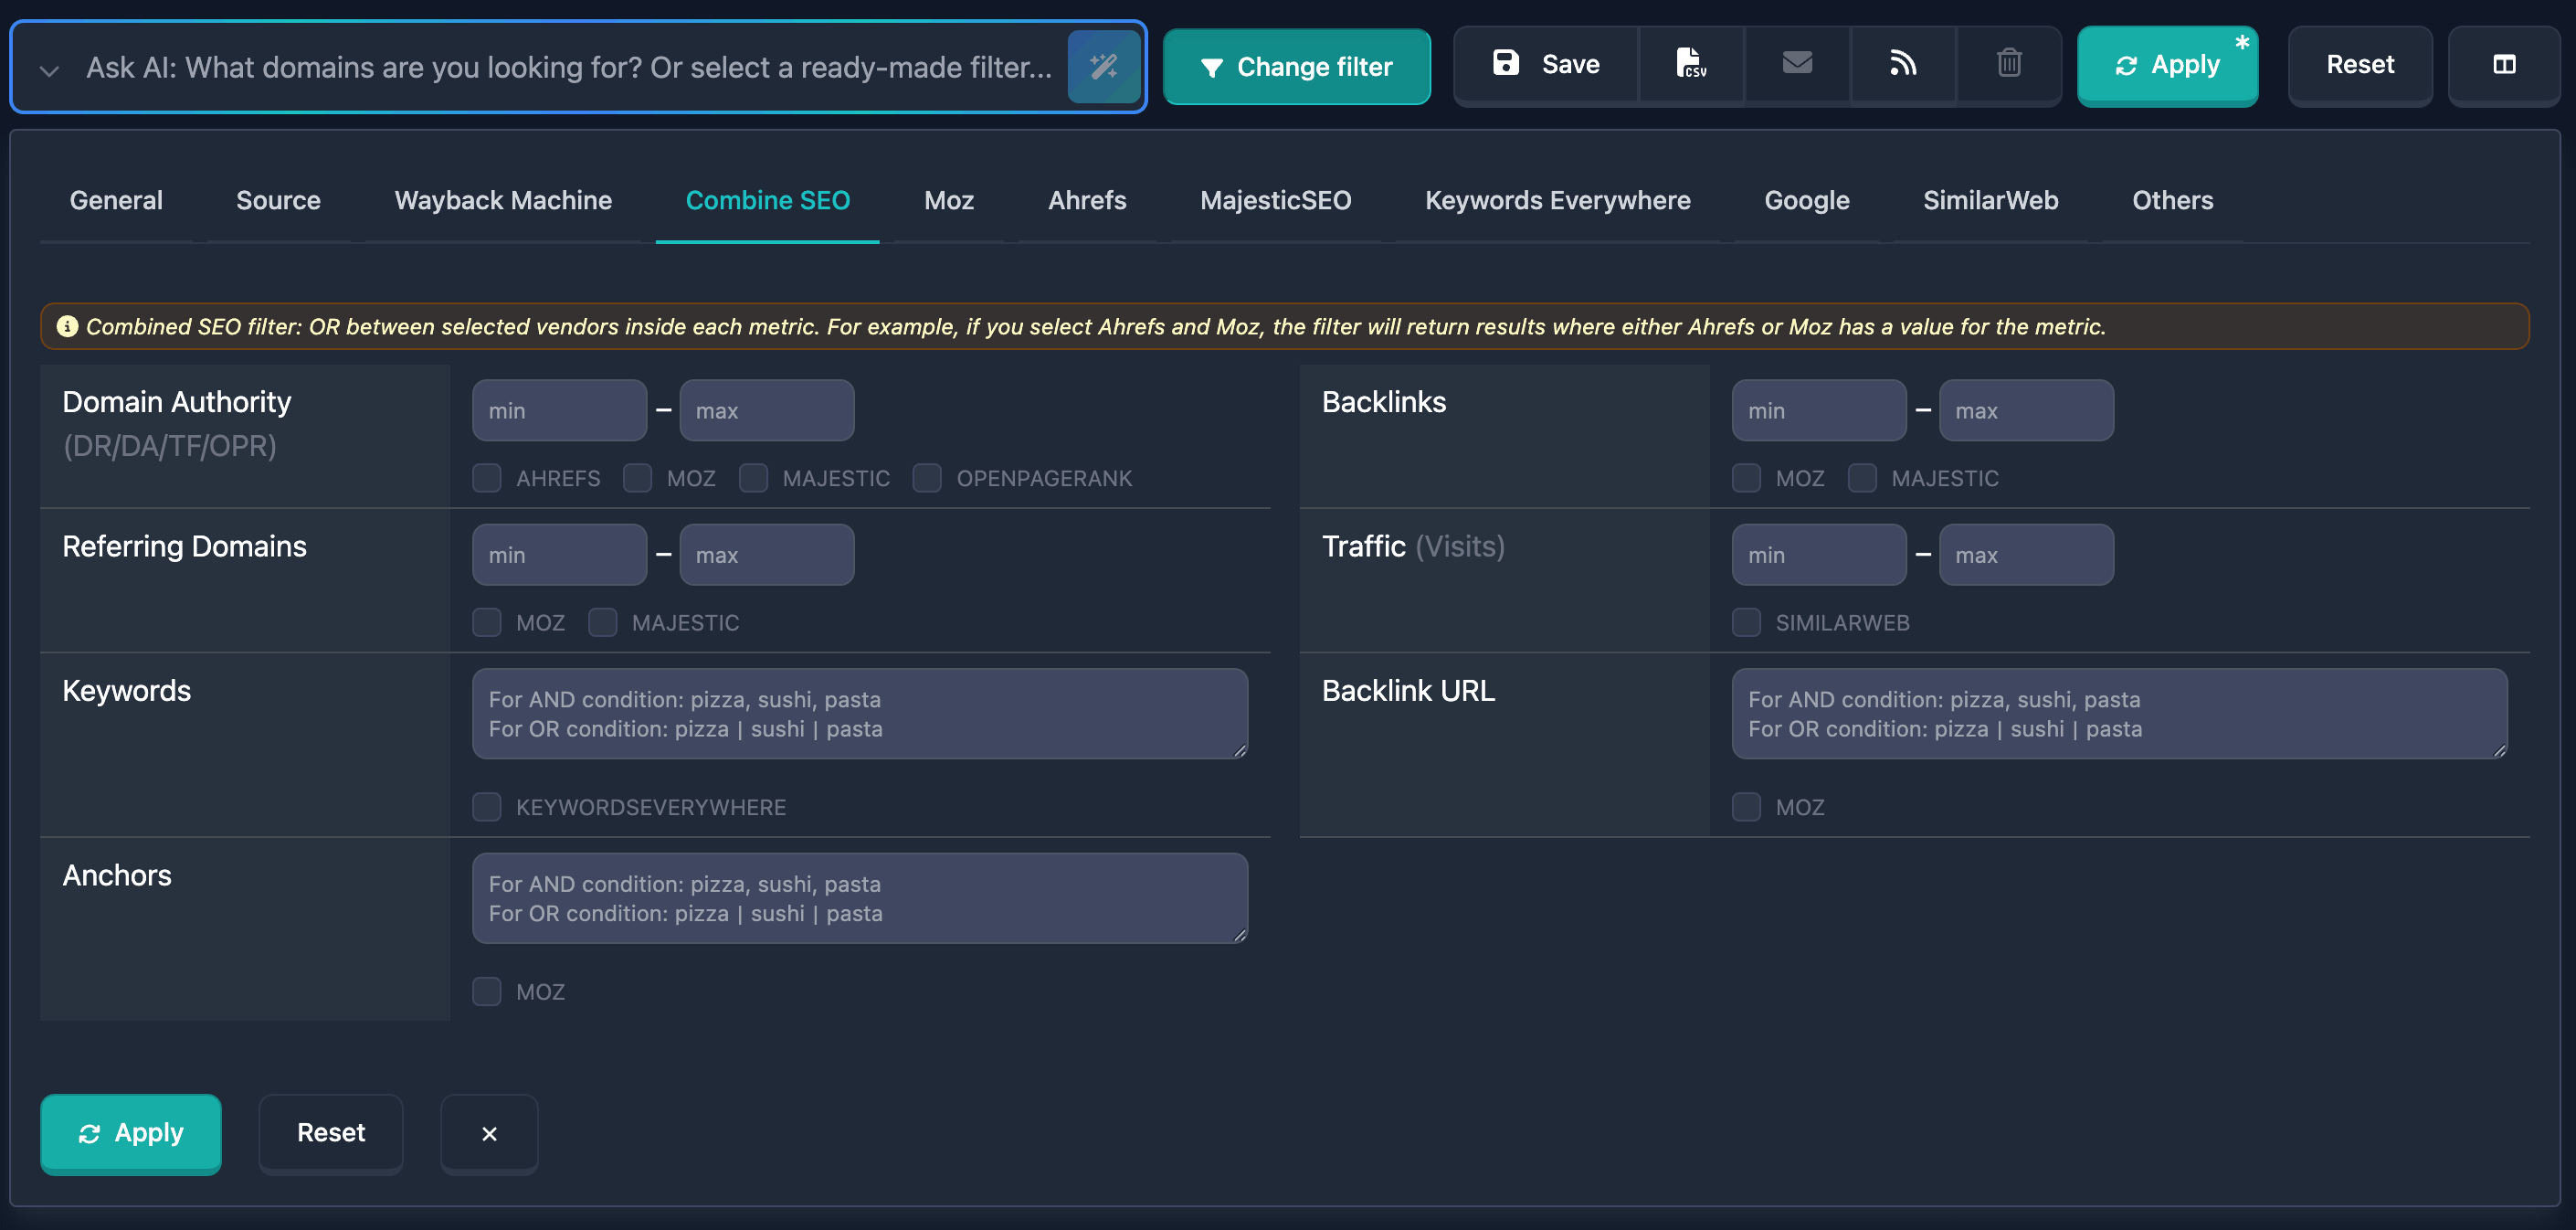Enable AHREFS for Domain Authority
The height and width of the screenshot is (1230, 2576).
(x=487, y=478)
